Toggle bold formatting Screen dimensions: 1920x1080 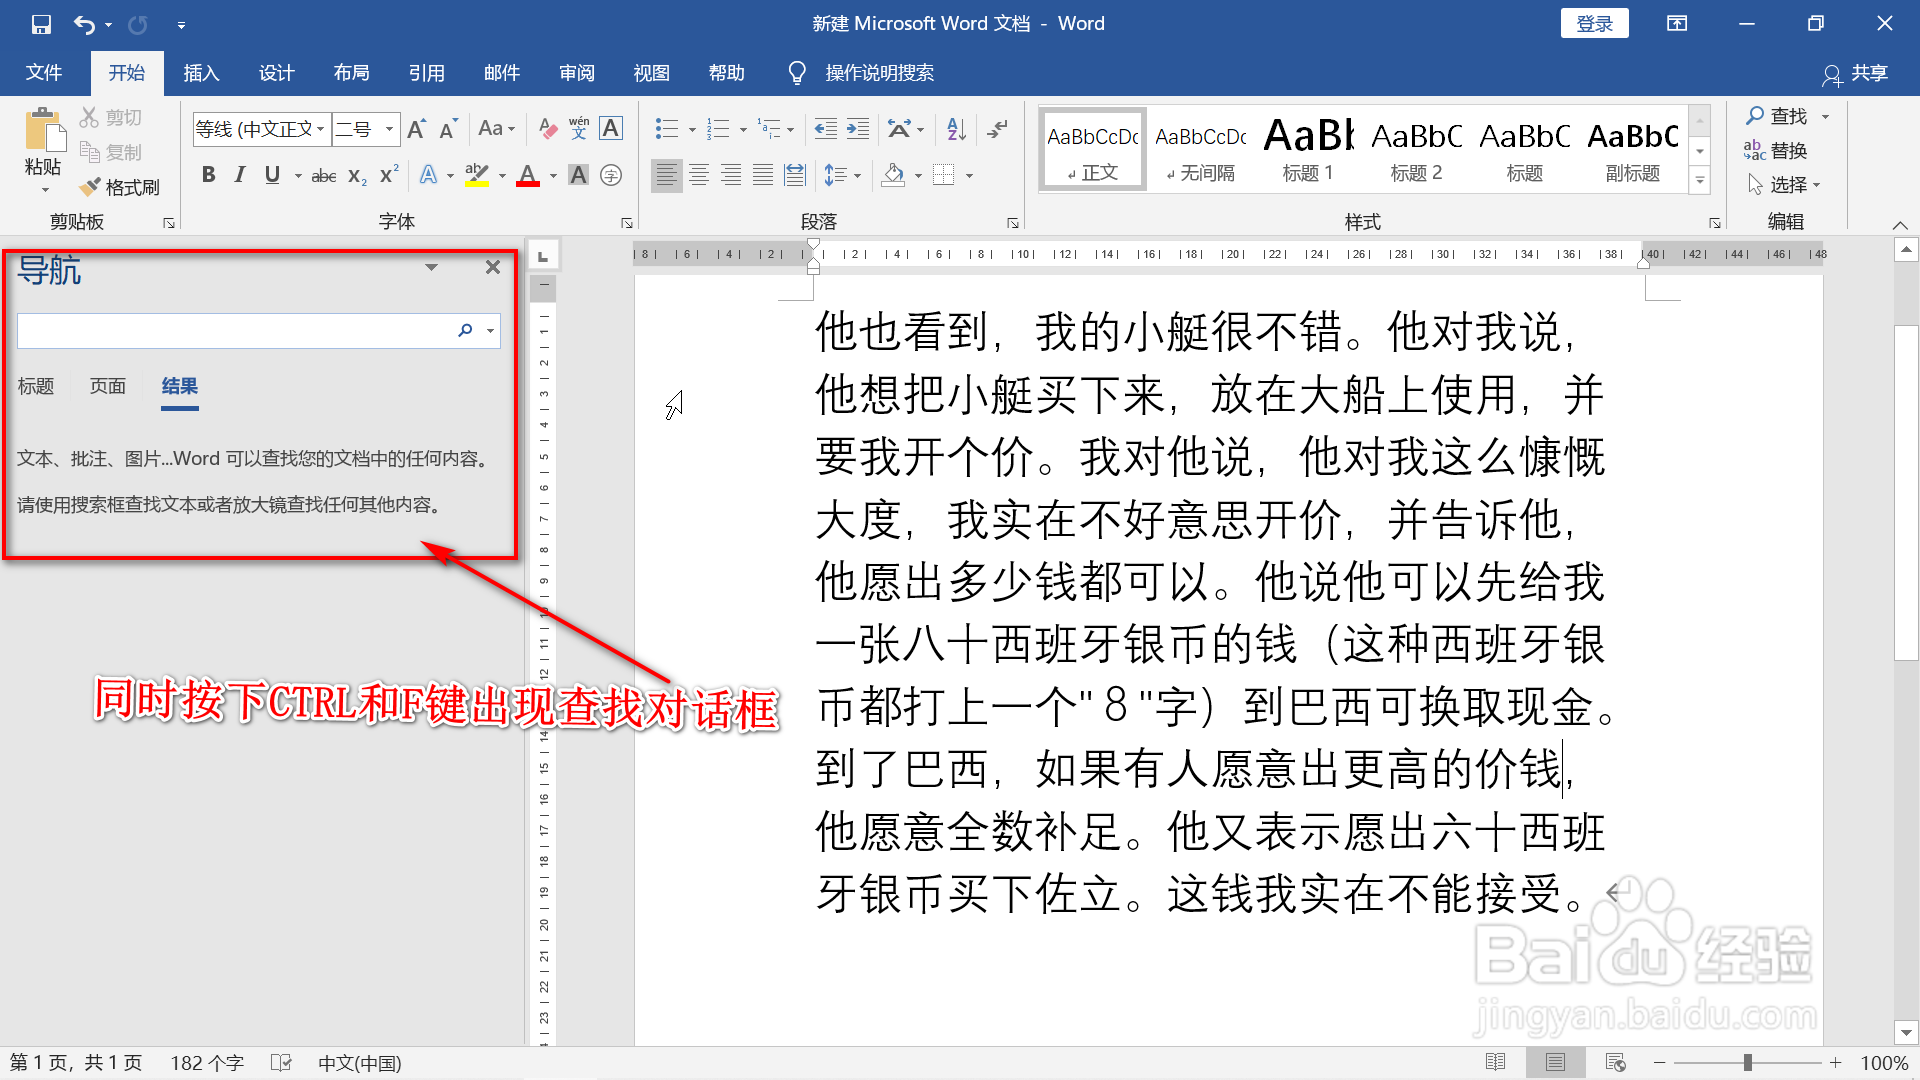point(208,175)
